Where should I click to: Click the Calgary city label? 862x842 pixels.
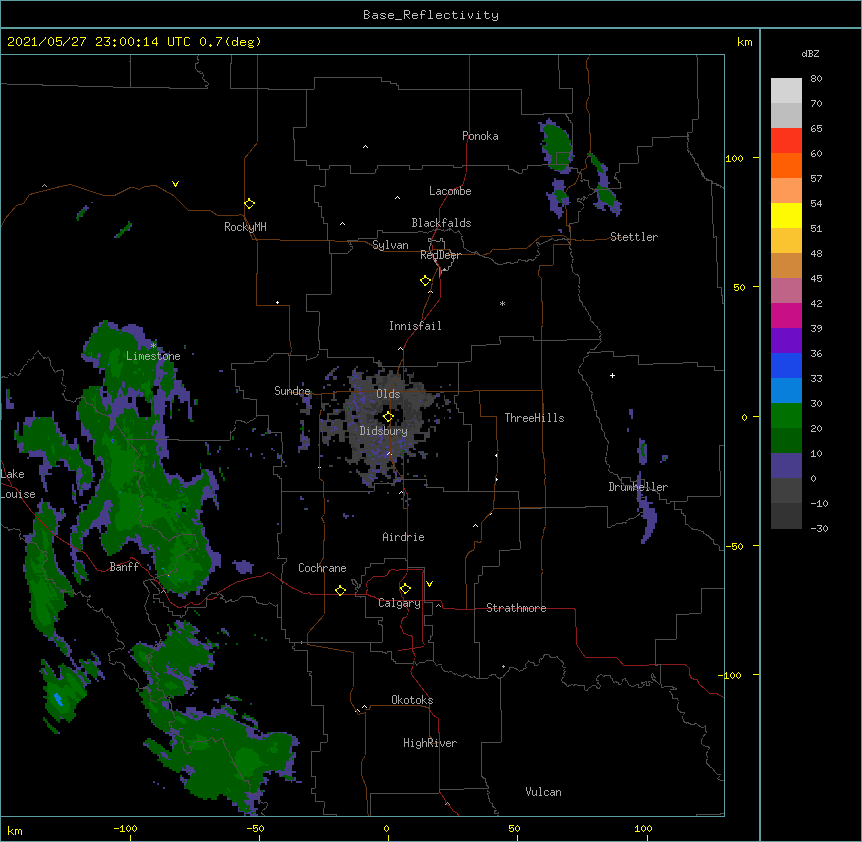coord(400,603)
